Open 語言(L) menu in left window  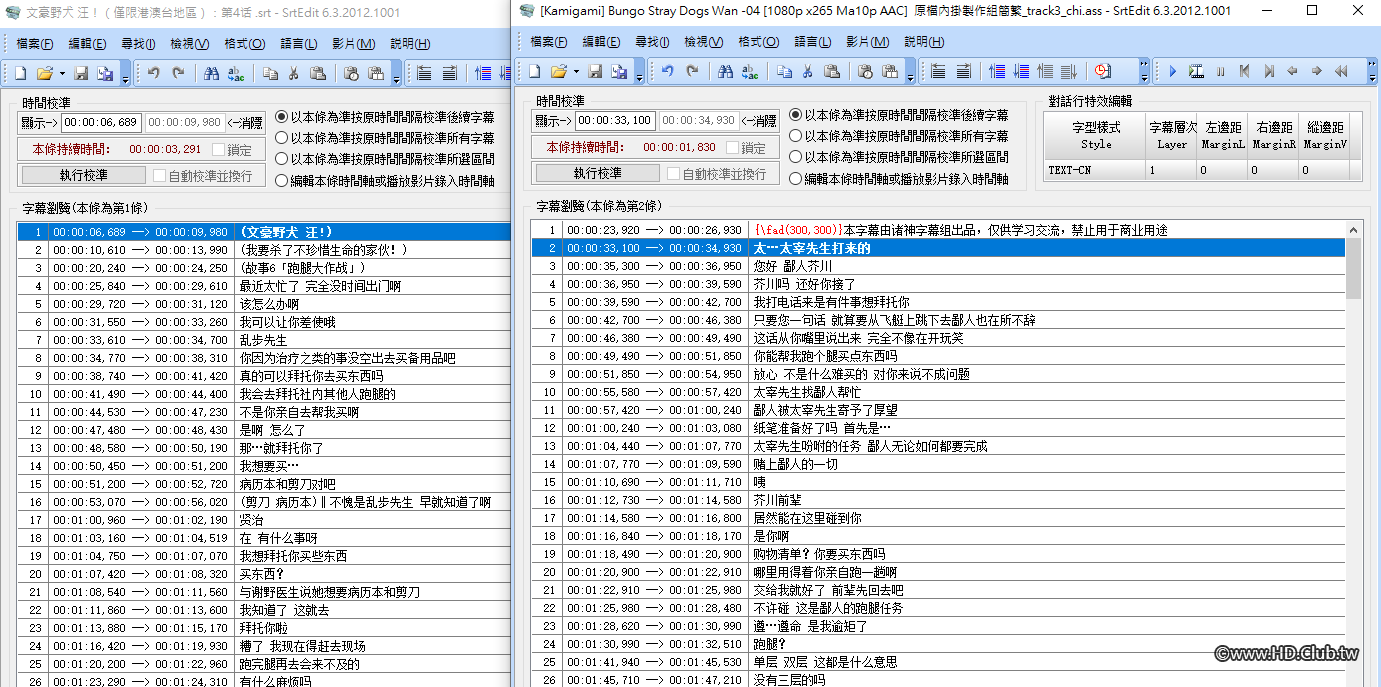[299, 44]
